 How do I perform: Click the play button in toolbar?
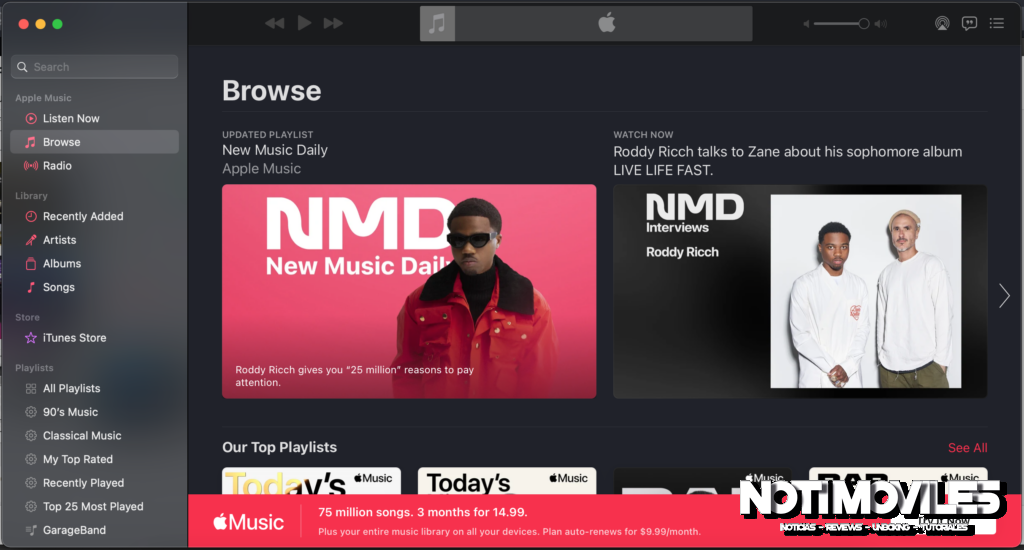304,24
